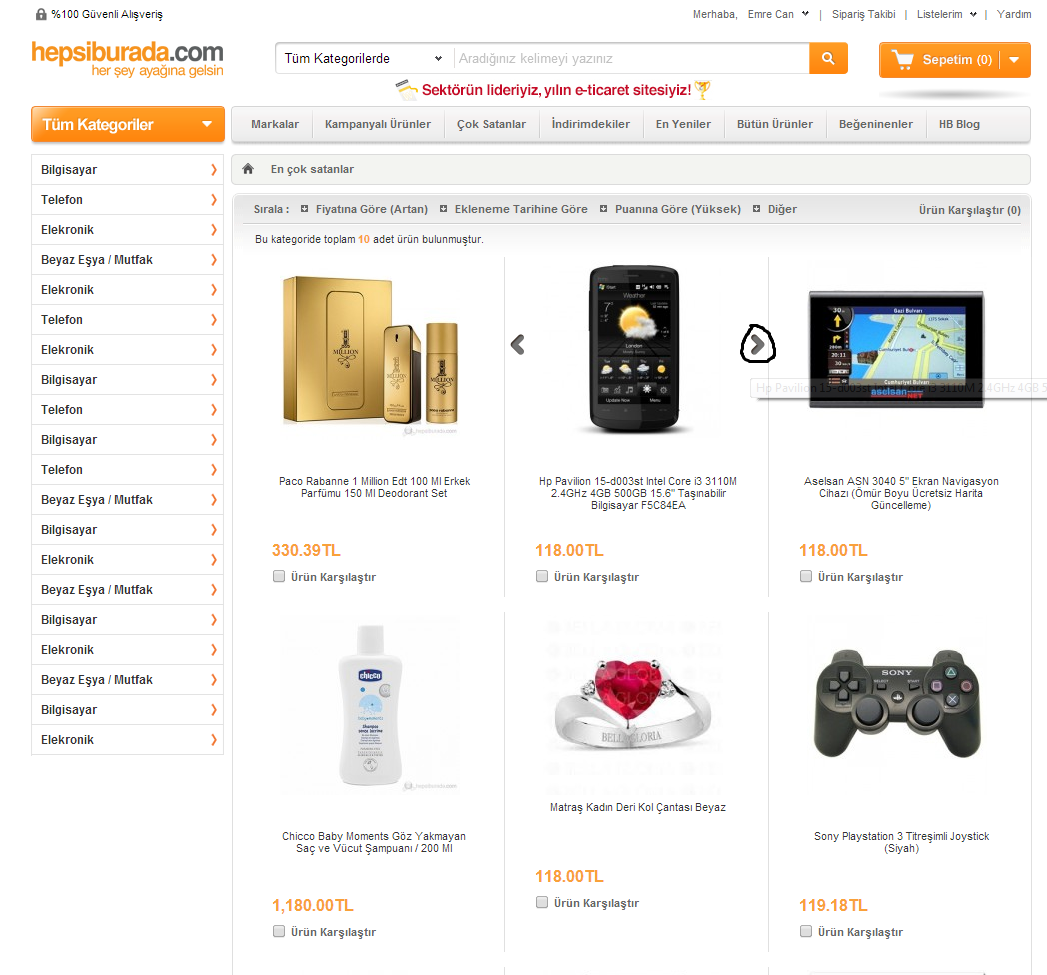Click the orange search magnifier button
The width and height of the screenshot is (1047, 975).
(x=828, y=59)
